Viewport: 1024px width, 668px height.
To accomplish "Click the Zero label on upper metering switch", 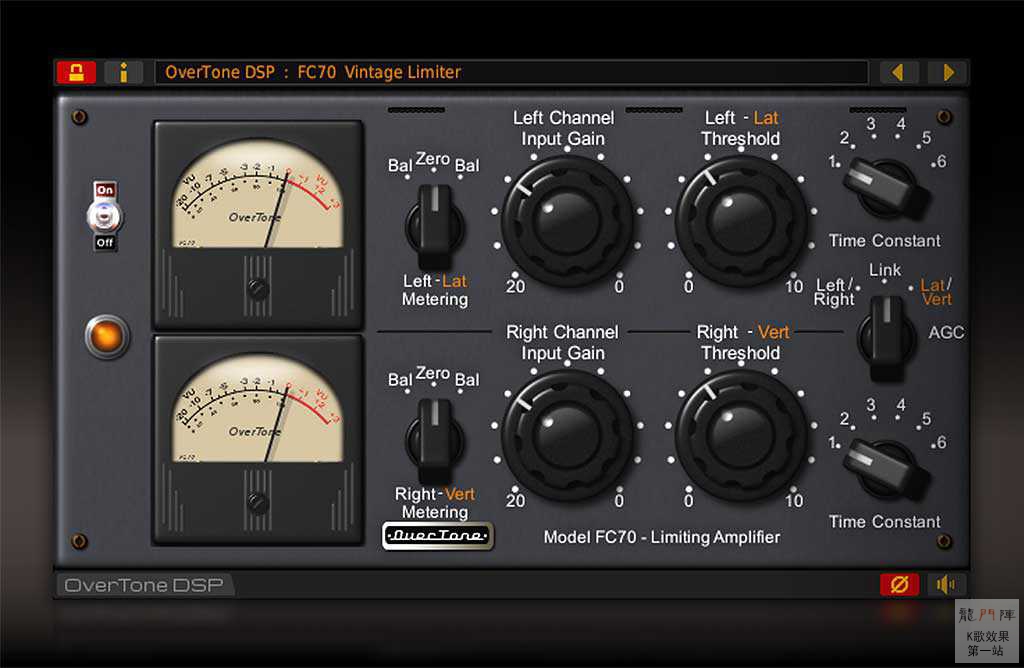I will (433, 159).
